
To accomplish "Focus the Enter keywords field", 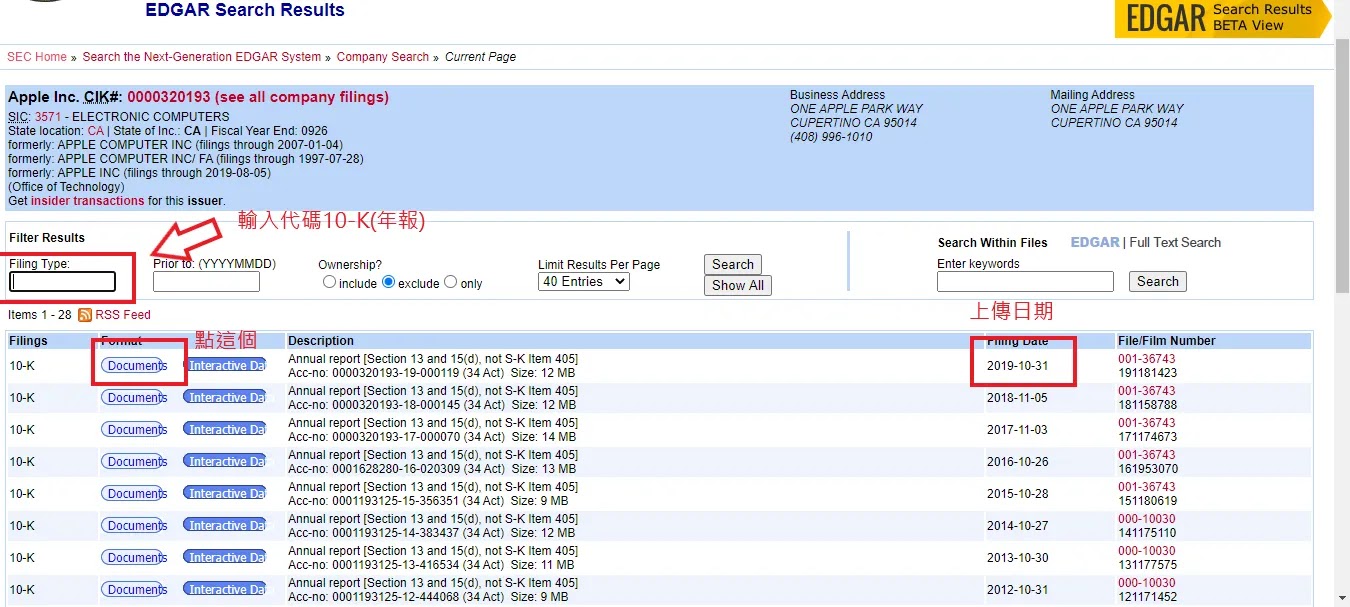I will tap(1025, 282).
